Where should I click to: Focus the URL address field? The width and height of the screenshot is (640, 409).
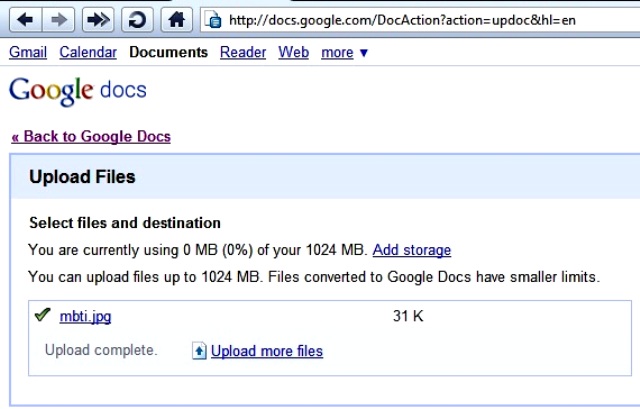(420, 19)
